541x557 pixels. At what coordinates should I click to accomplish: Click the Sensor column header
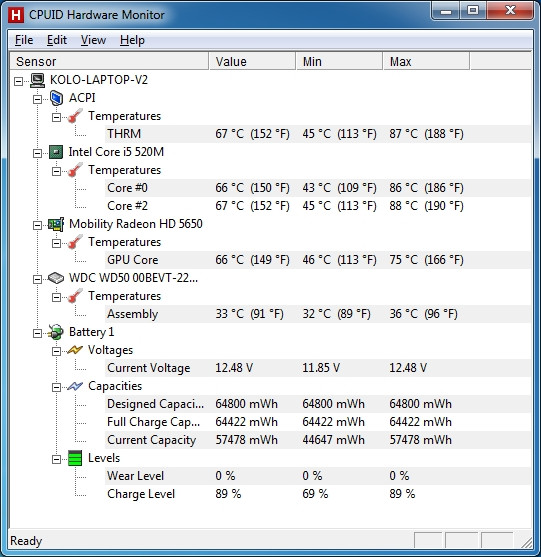[109, 61]
